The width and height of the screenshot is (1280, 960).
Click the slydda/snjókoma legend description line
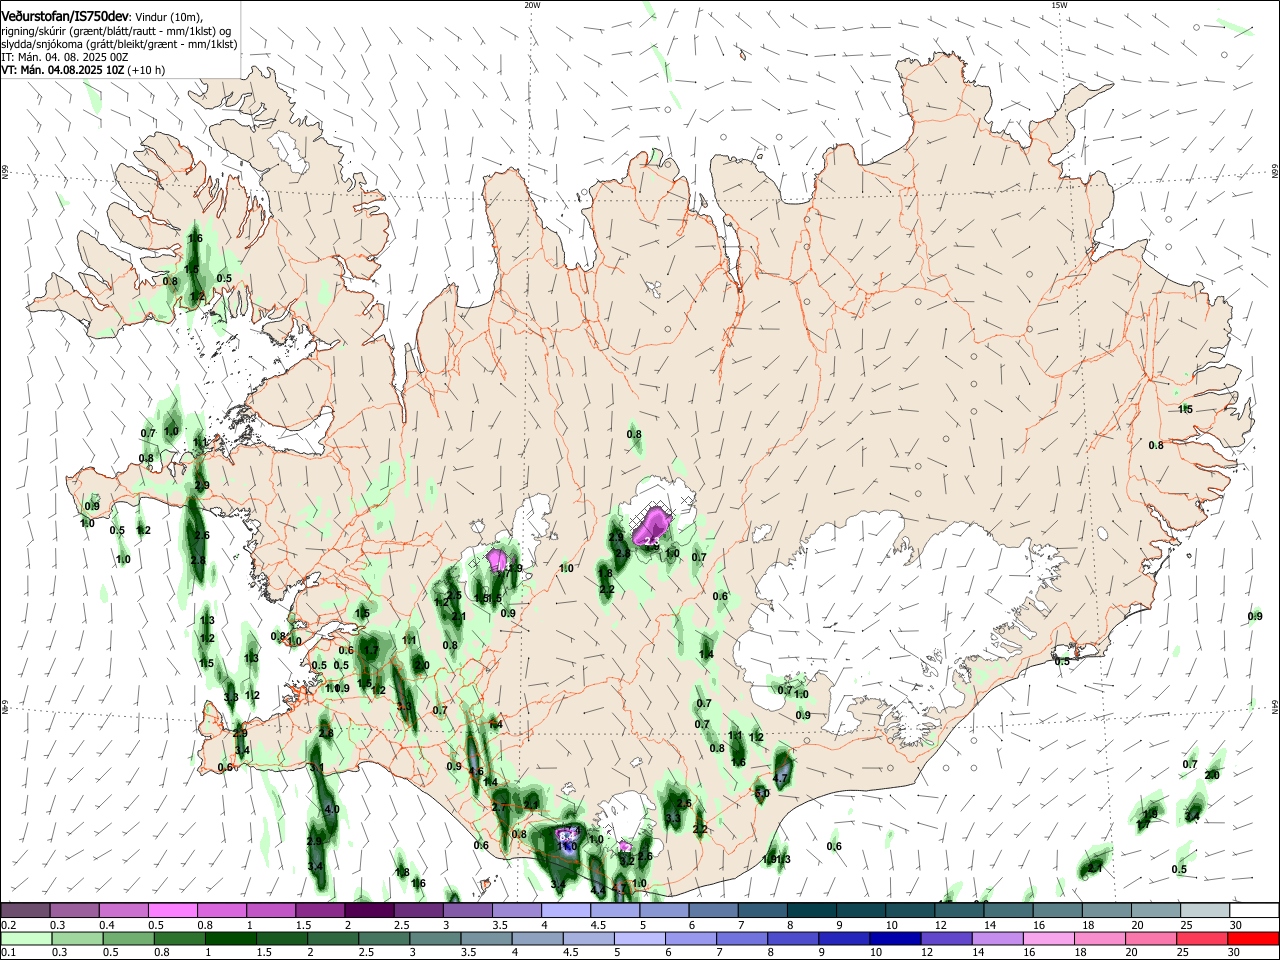pos(119,44)
